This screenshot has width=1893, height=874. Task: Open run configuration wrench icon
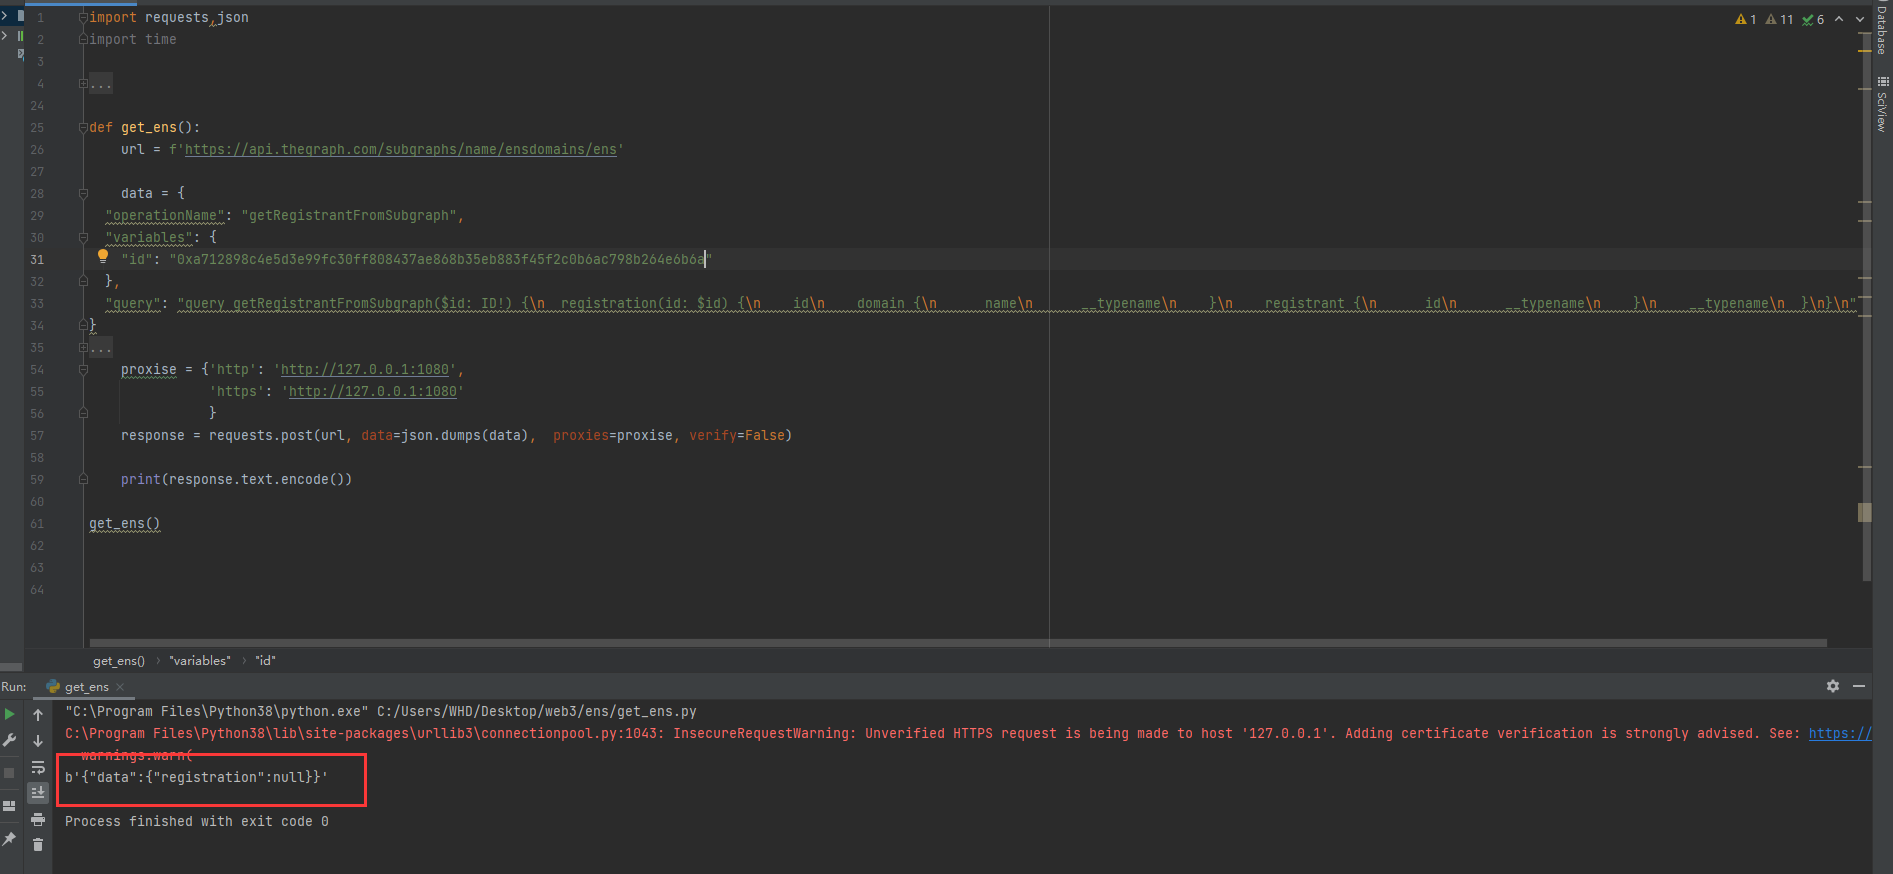(x=10, y=741)
